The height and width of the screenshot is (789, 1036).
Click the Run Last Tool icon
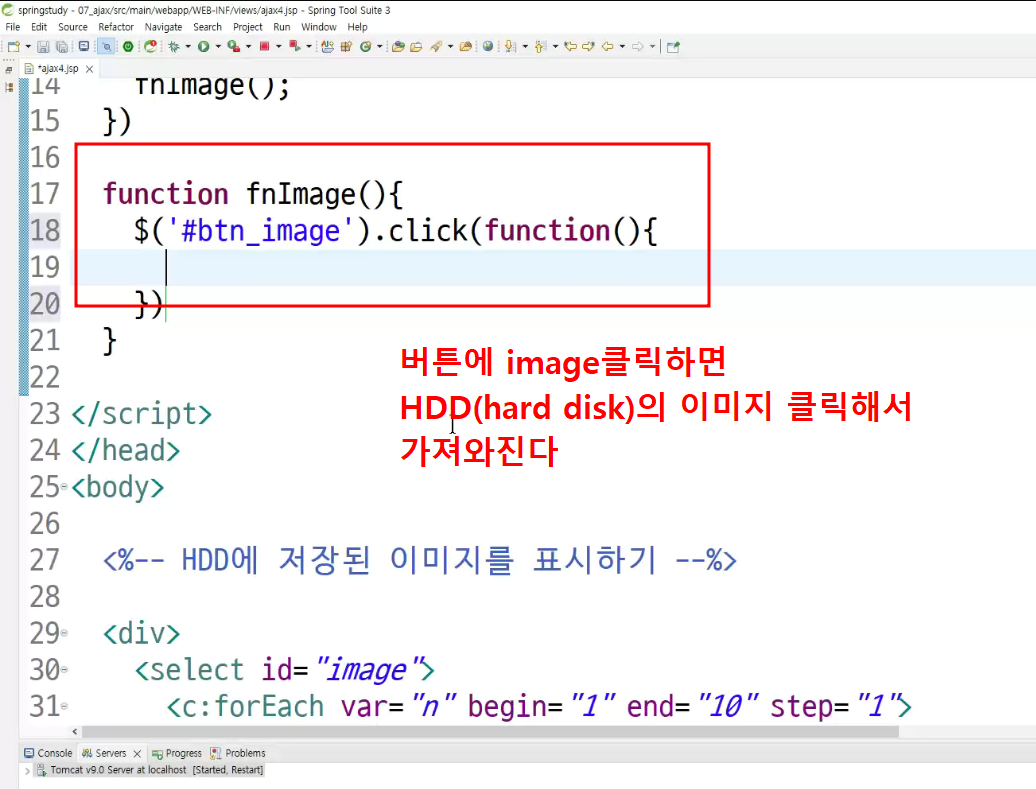pyautogui.click(x=233, y=46)
